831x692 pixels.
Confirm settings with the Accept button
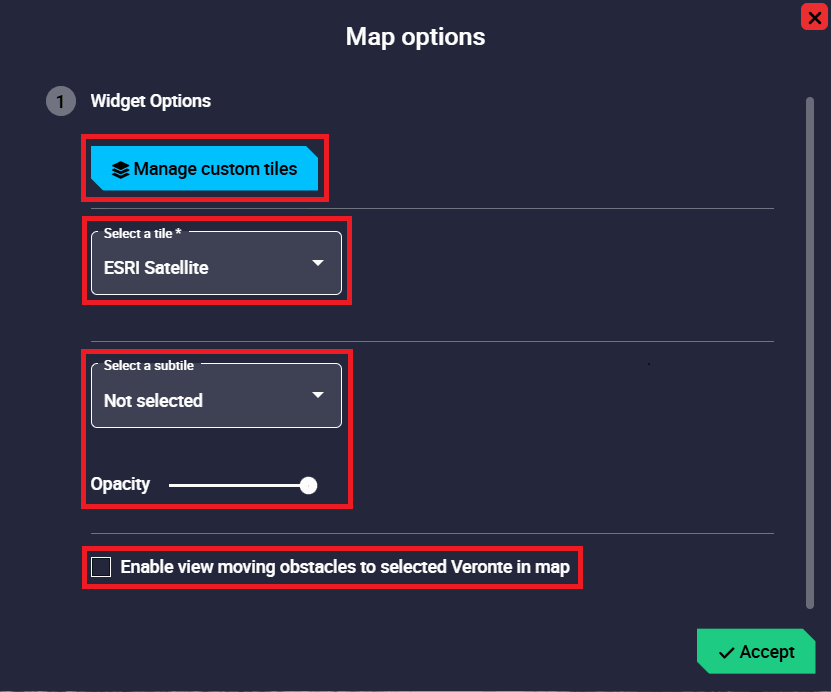pos(755,652)
